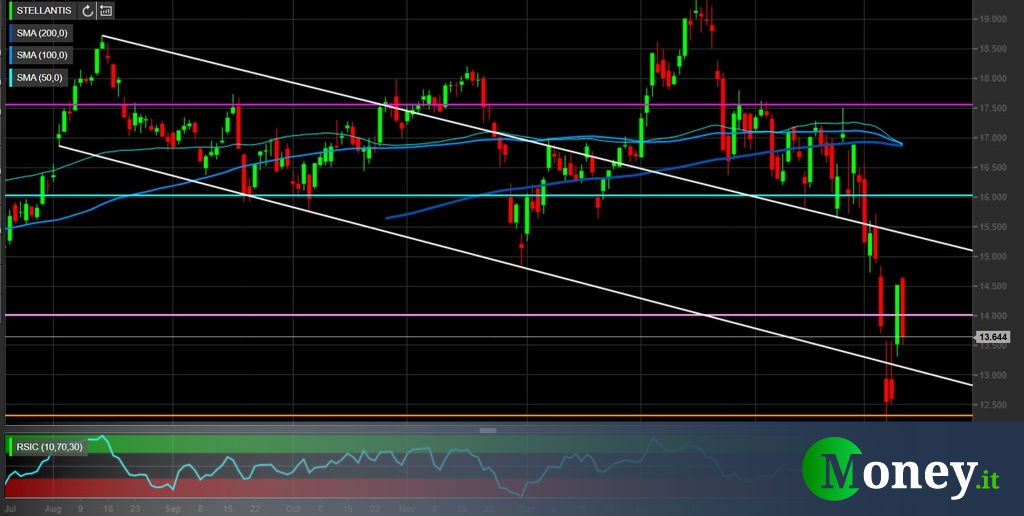Click the 16.500 price axis label
Viewport: 1024px width, 516px height.
pos(992,168)
